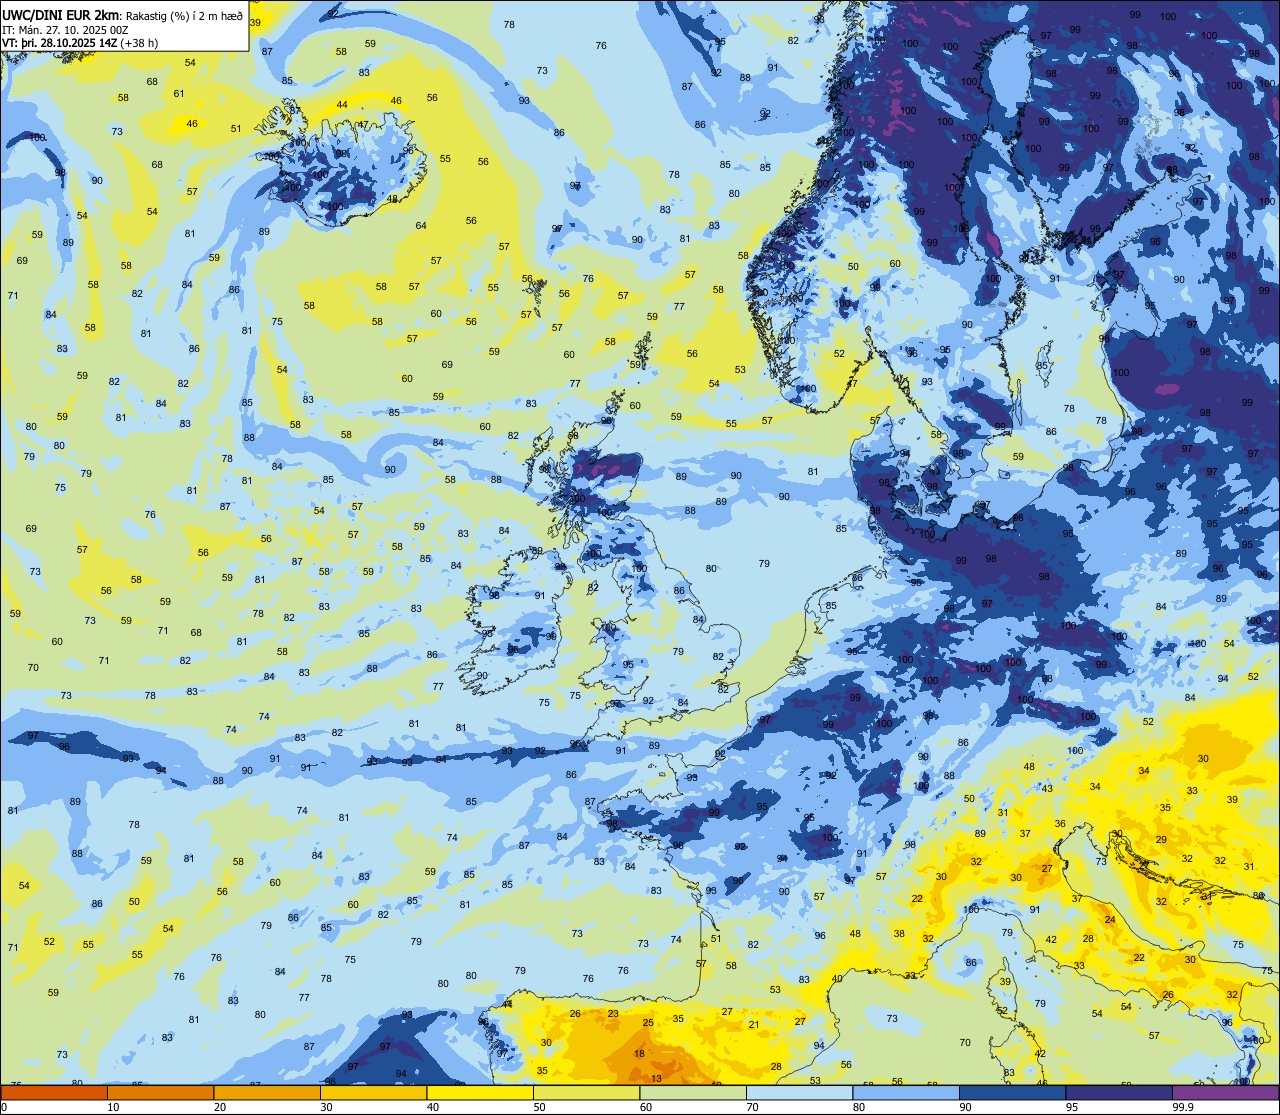The image size is (1280, 1115).
Task: Click the 95–99.9 dark navy legend segment
Action: (1119, 1092)
